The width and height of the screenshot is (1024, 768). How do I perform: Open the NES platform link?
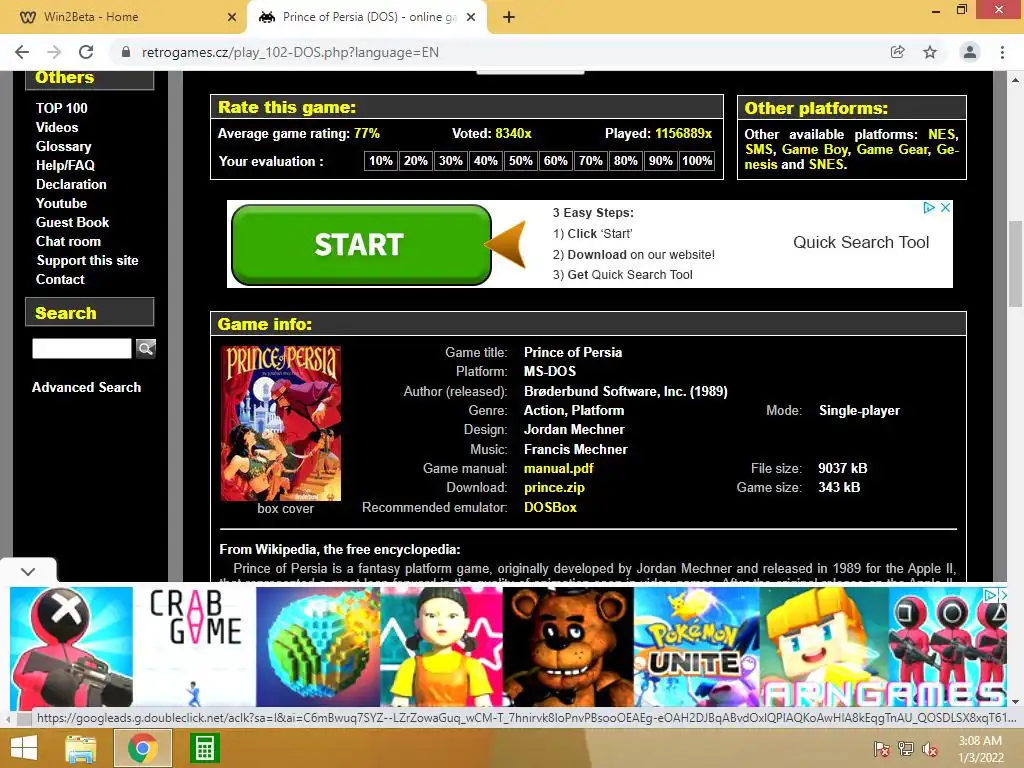click(x=941, y=135)
